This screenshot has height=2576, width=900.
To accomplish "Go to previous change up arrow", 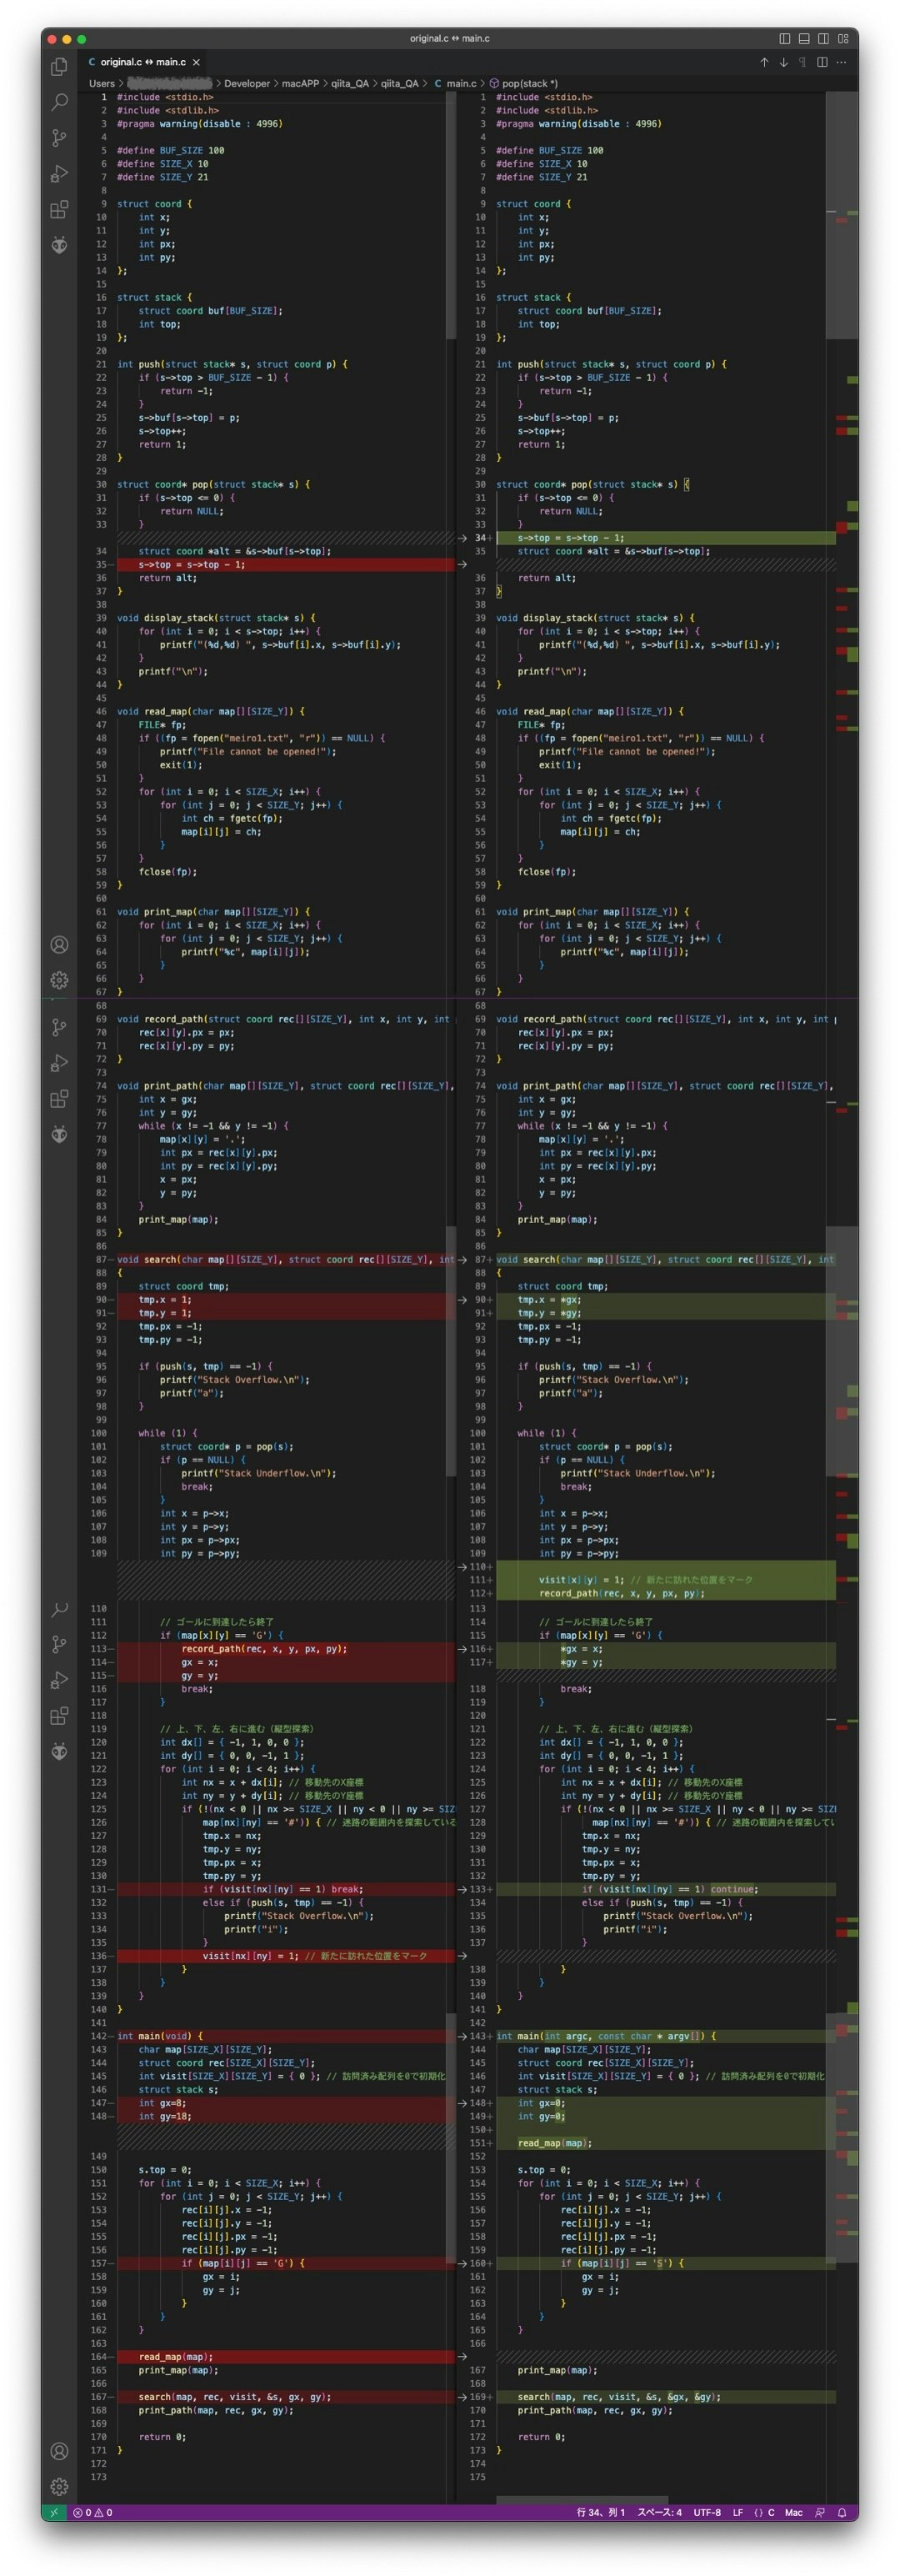I will pyautogui.click(x=764, y=62).
